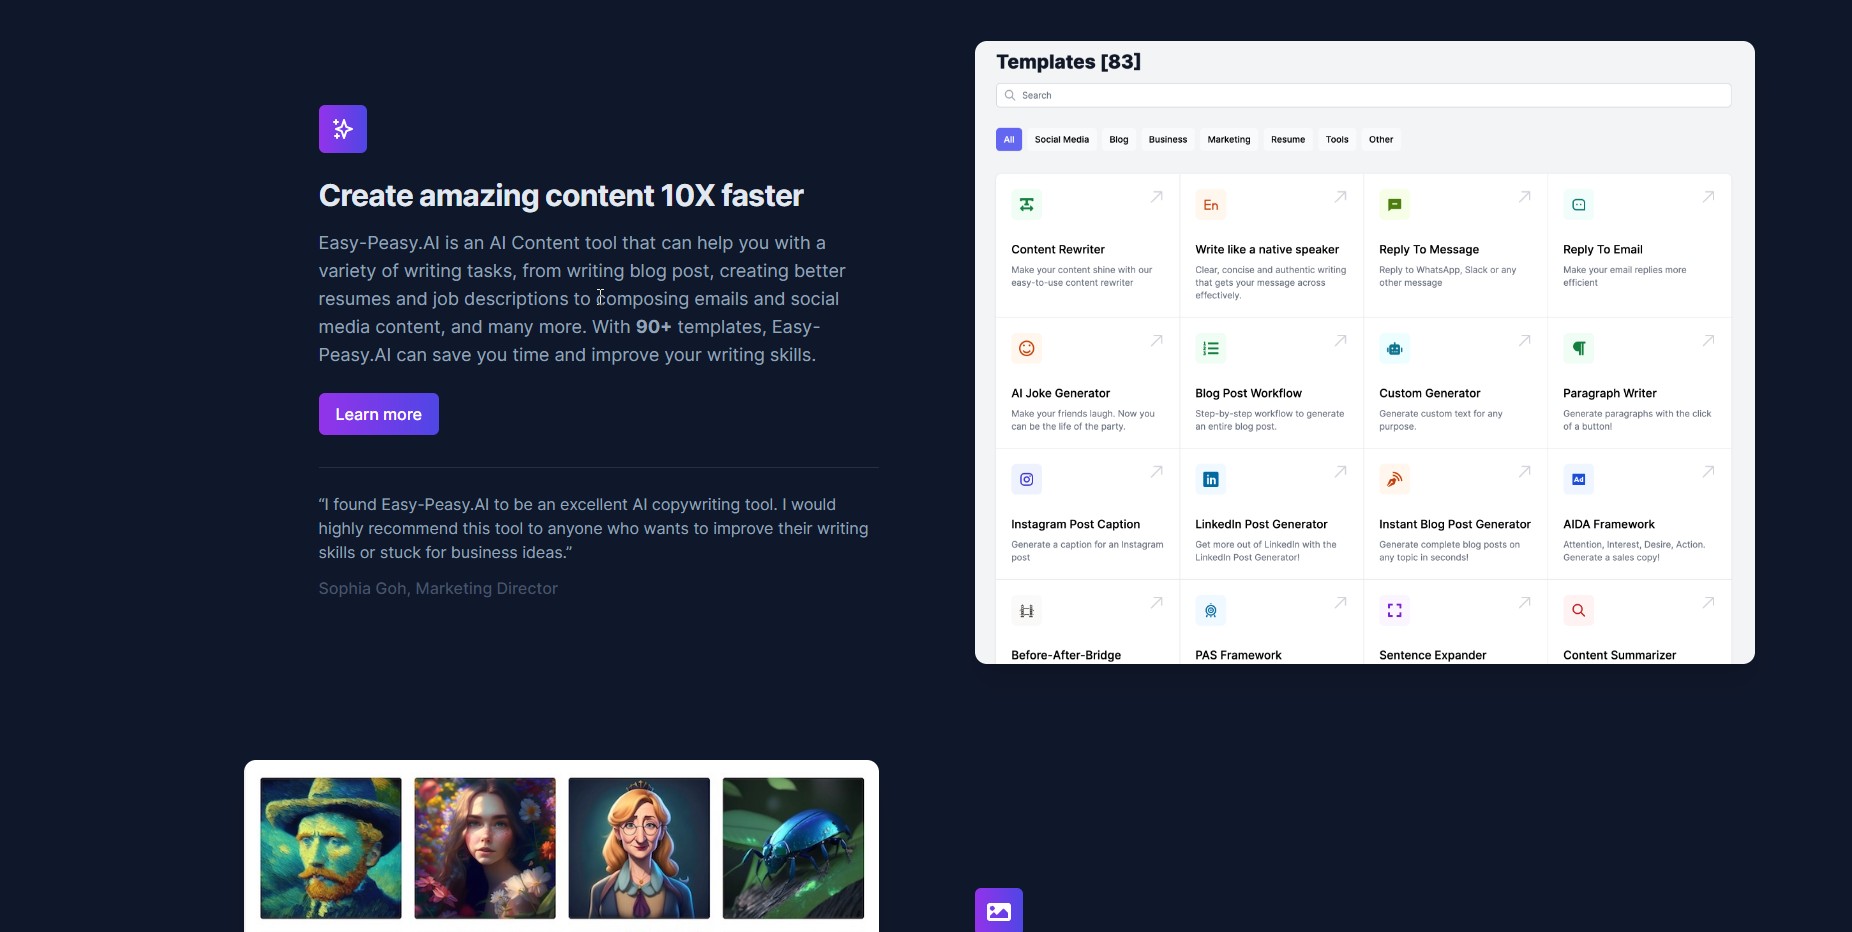
Task: Click the LinkedIn Post Generator icon
Action: 1210,480
